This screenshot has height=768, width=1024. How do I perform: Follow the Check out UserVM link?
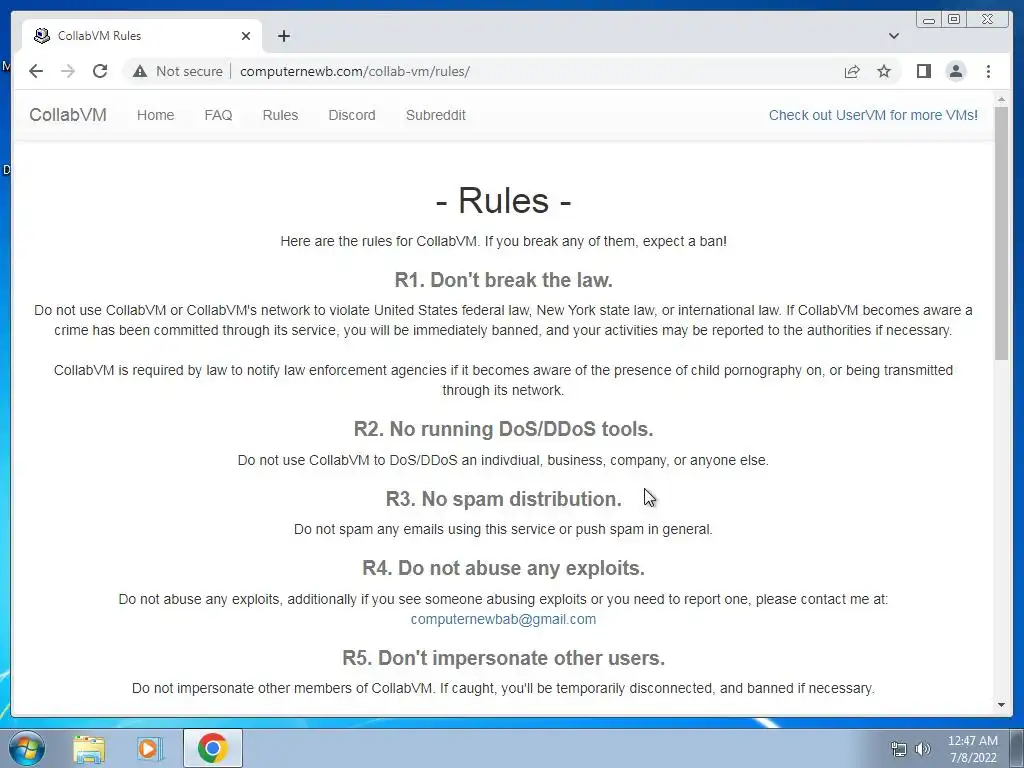click(x=873, y=115)
